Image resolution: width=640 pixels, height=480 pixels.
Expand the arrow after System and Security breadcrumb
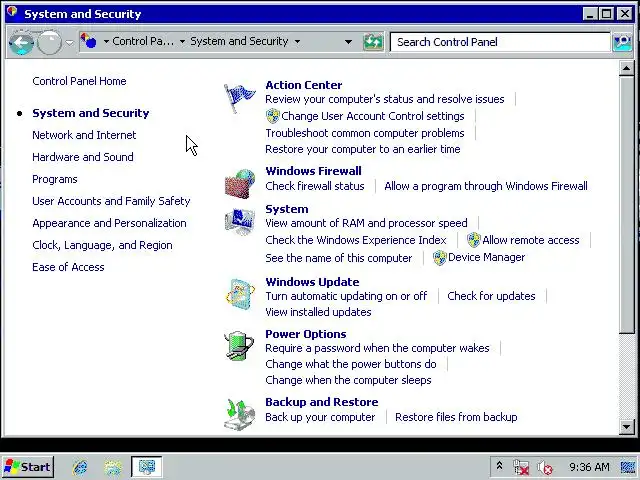pyautogui.click(x=298, y=41)
